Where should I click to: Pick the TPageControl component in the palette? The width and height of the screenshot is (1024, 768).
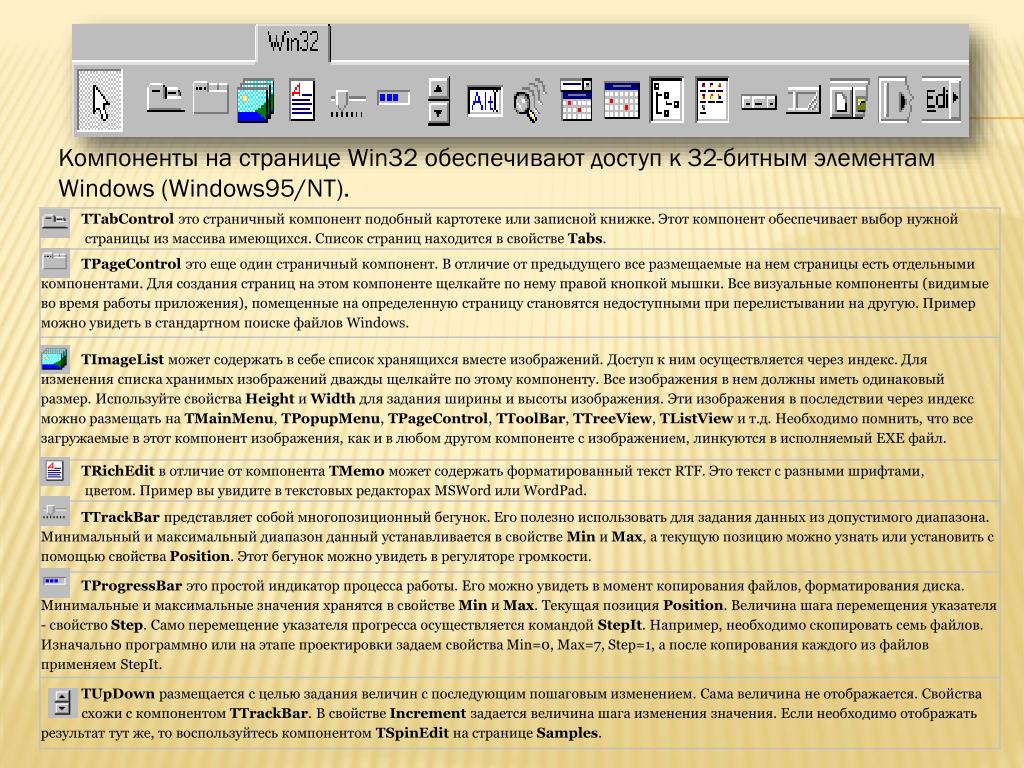[210, 98]
